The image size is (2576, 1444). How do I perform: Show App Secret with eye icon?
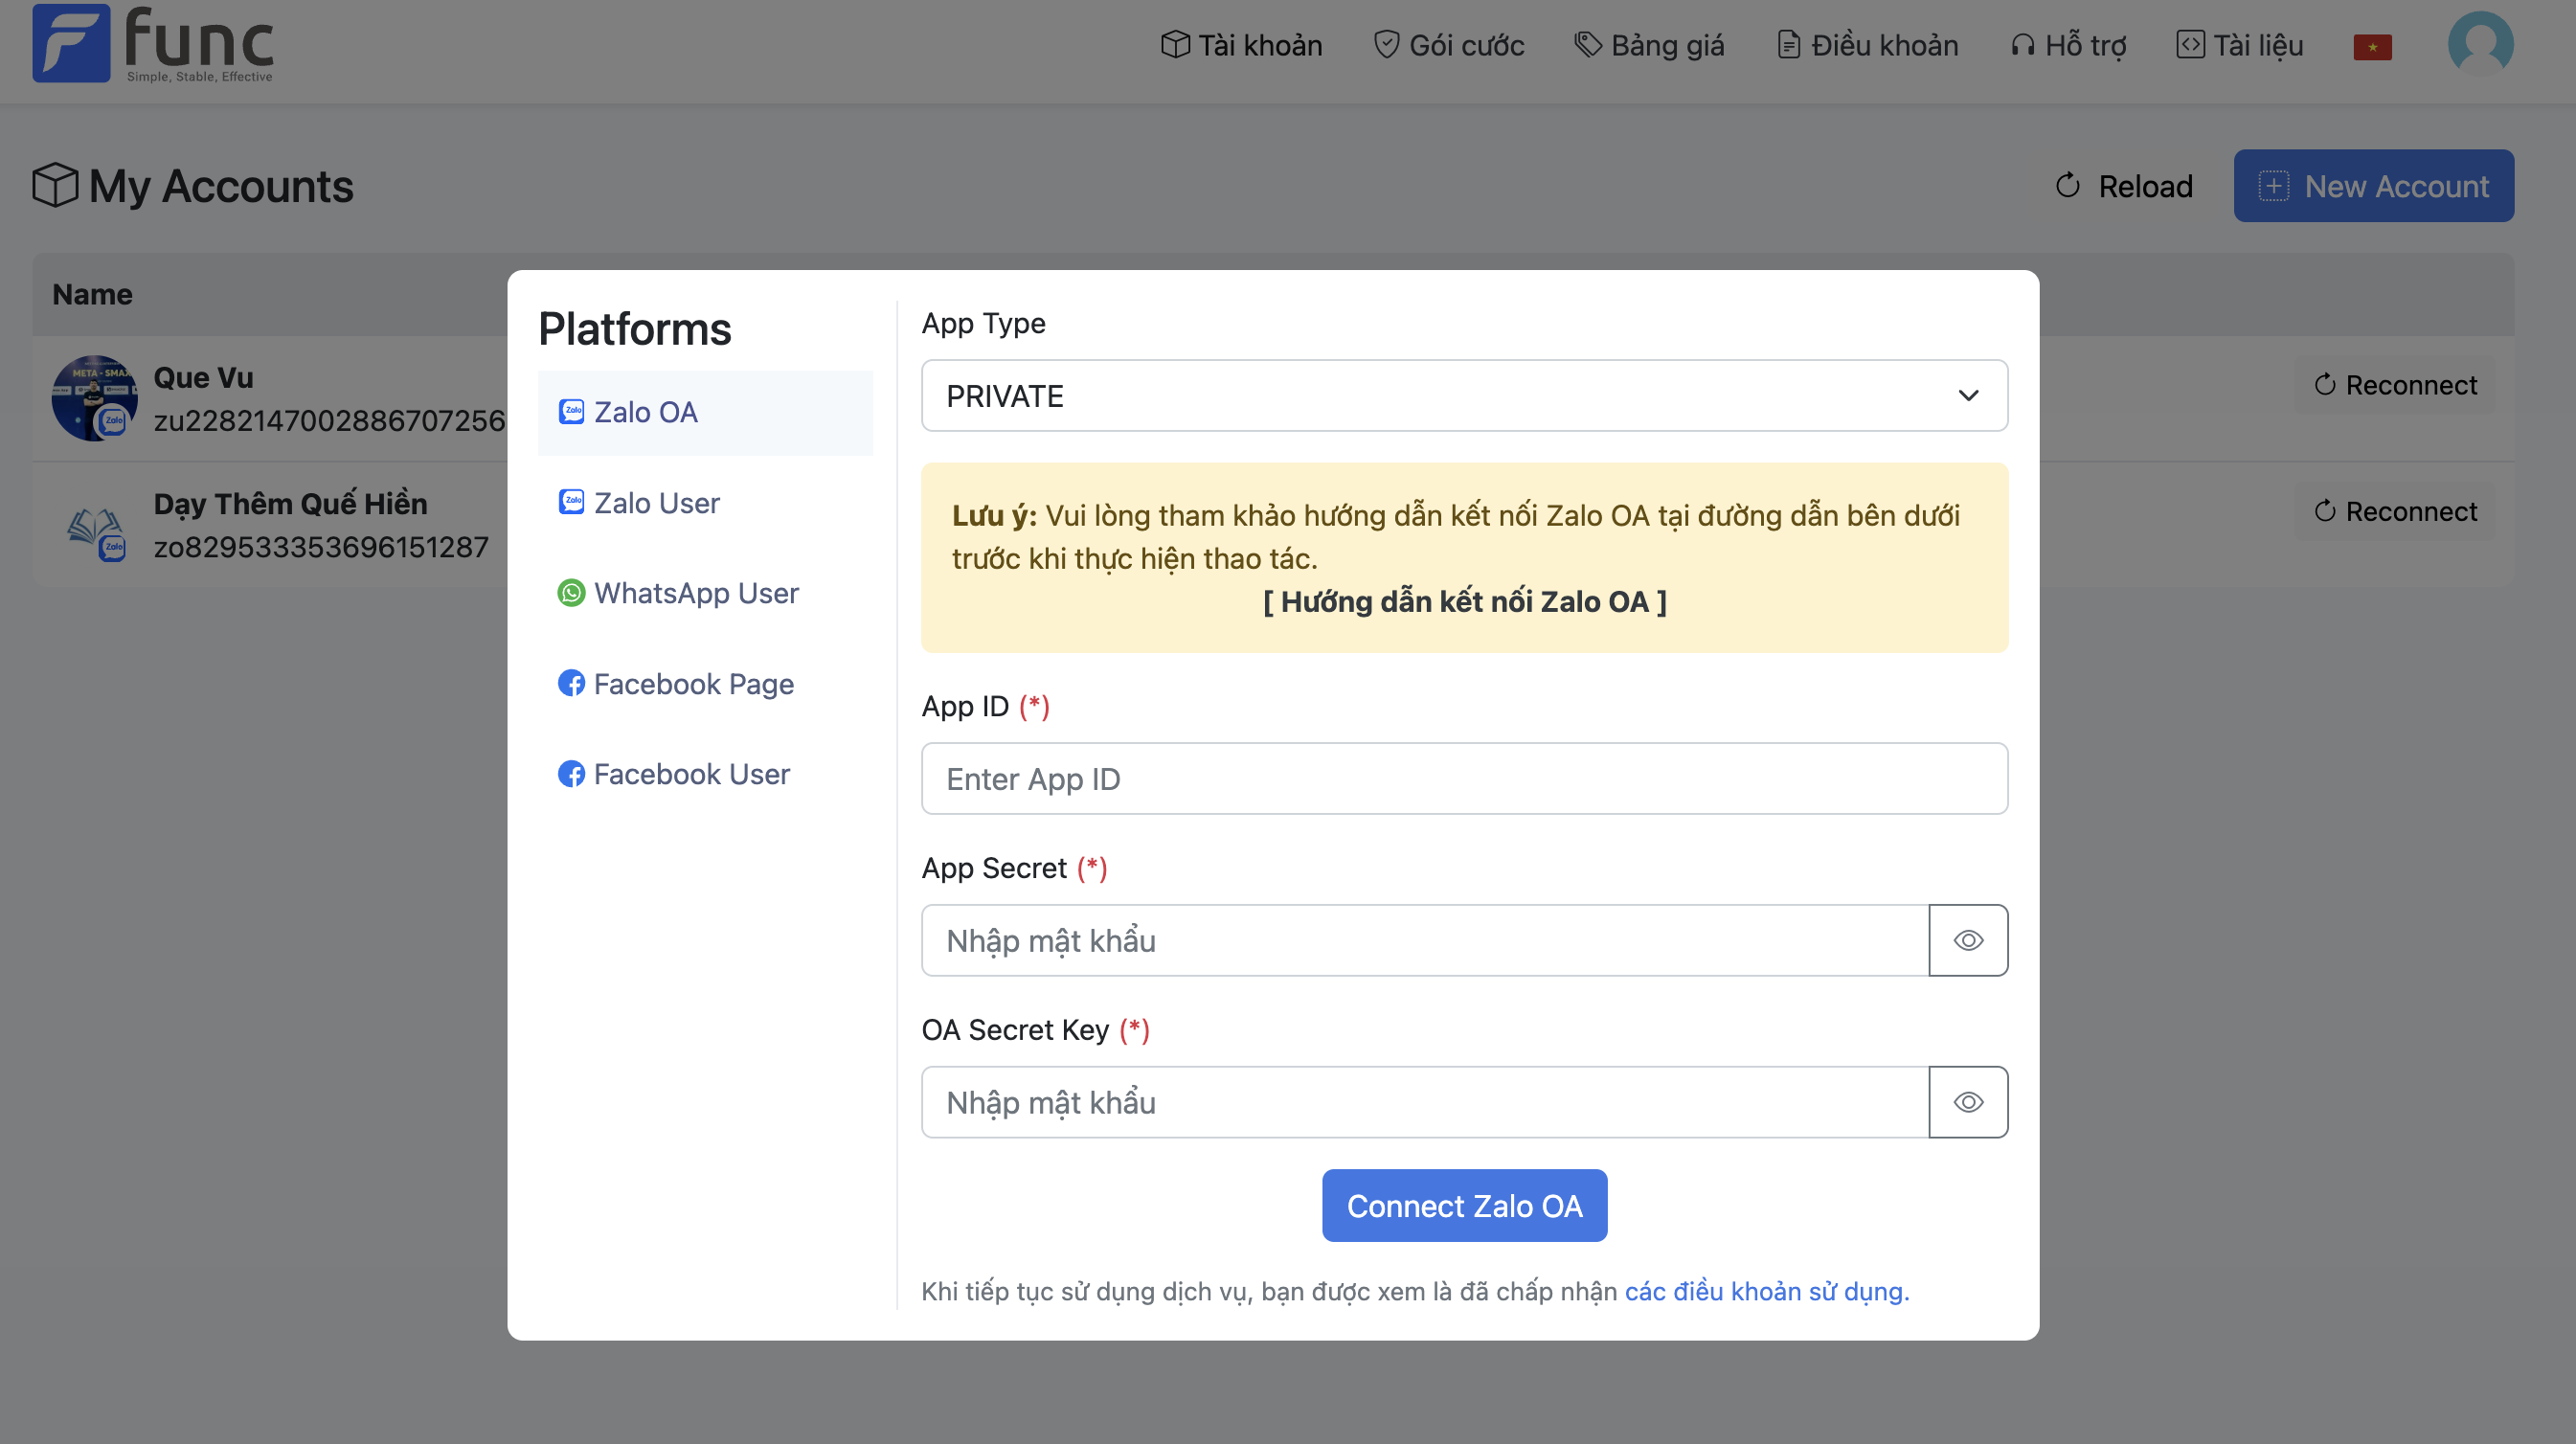1967,940
